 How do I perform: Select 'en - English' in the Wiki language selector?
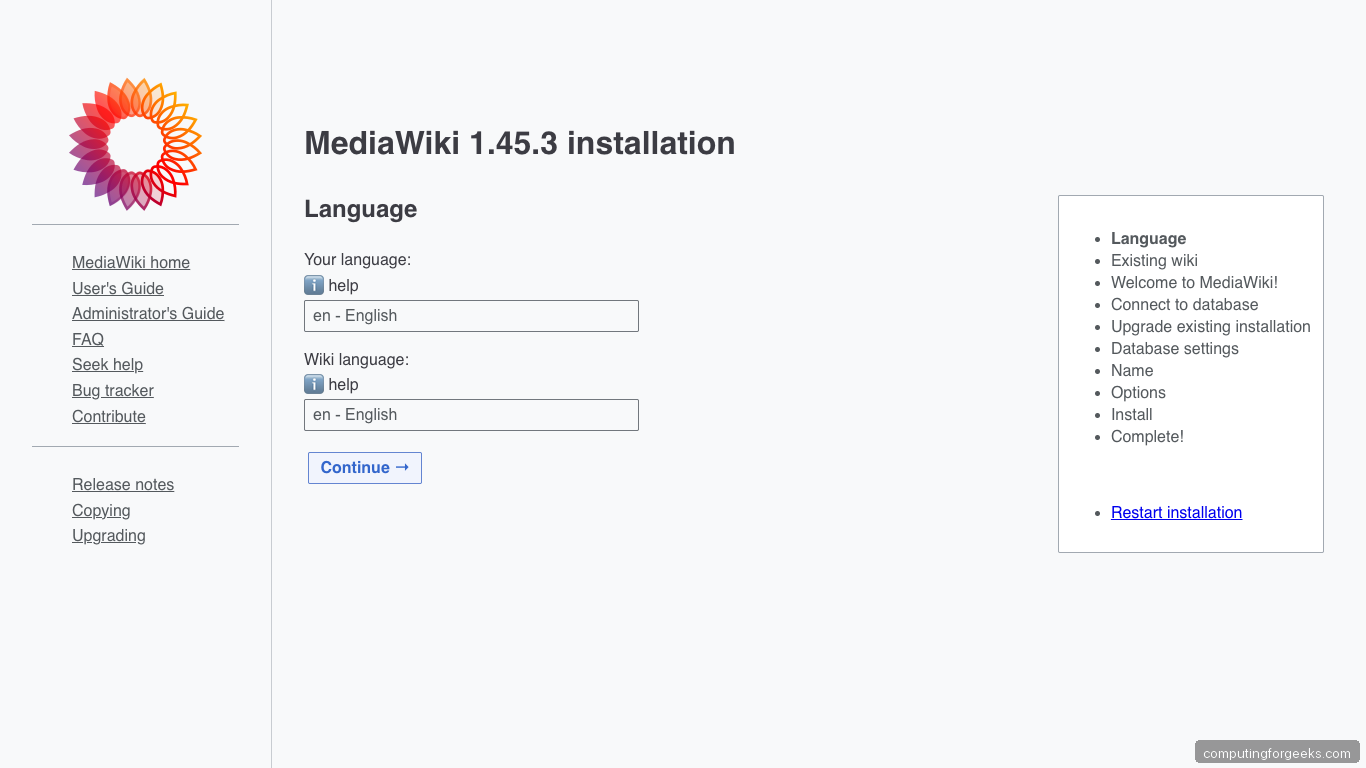(x=470, y=415)
